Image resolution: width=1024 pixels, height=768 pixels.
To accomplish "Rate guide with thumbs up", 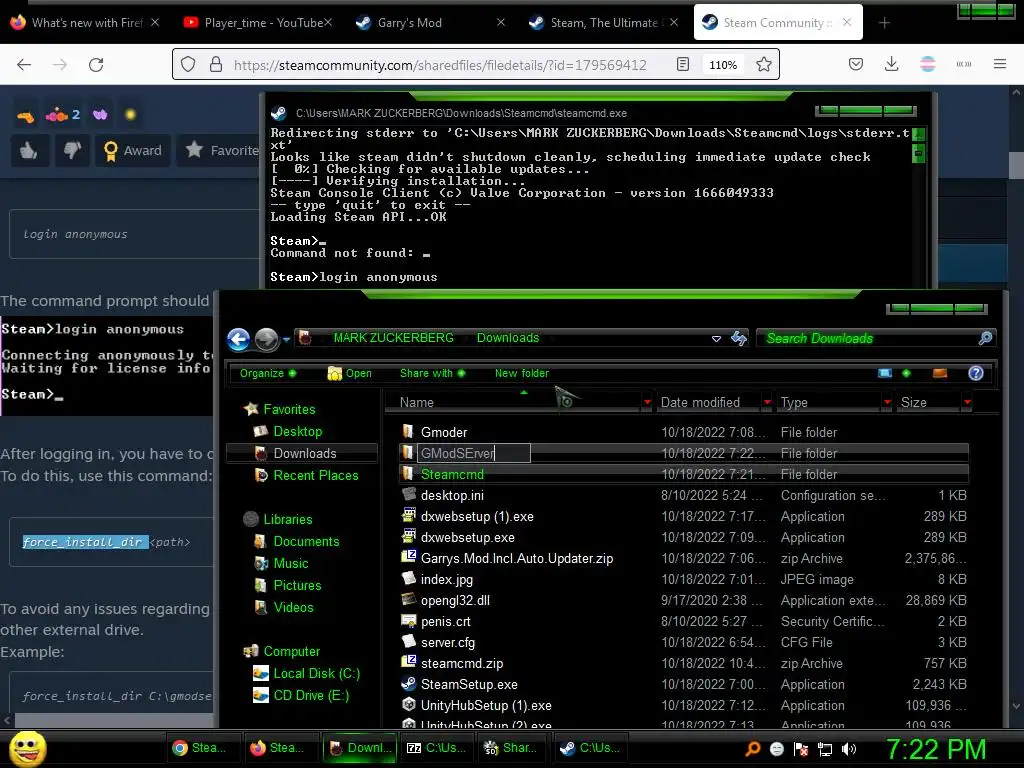I will [29, 150].
